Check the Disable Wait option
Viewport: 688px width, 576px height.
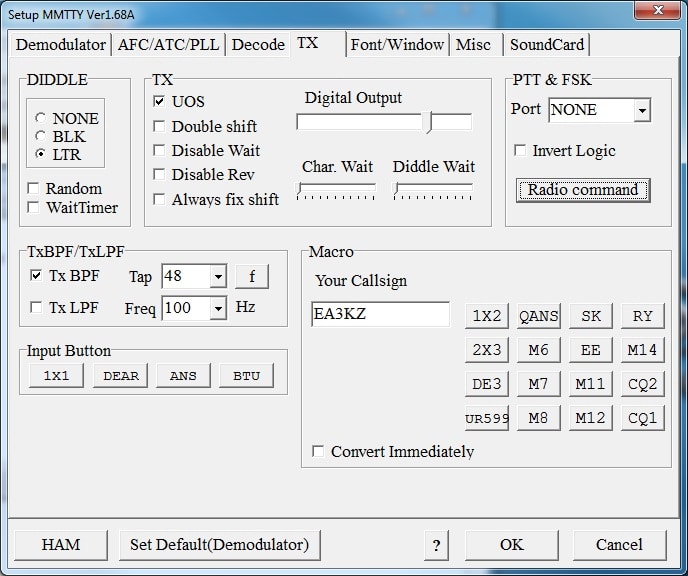point(159,150)
